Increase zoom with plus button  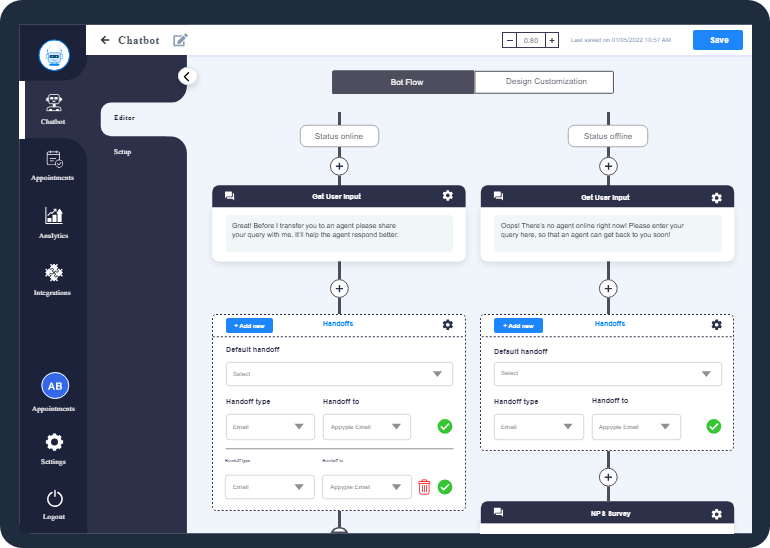tap(552, 40)
